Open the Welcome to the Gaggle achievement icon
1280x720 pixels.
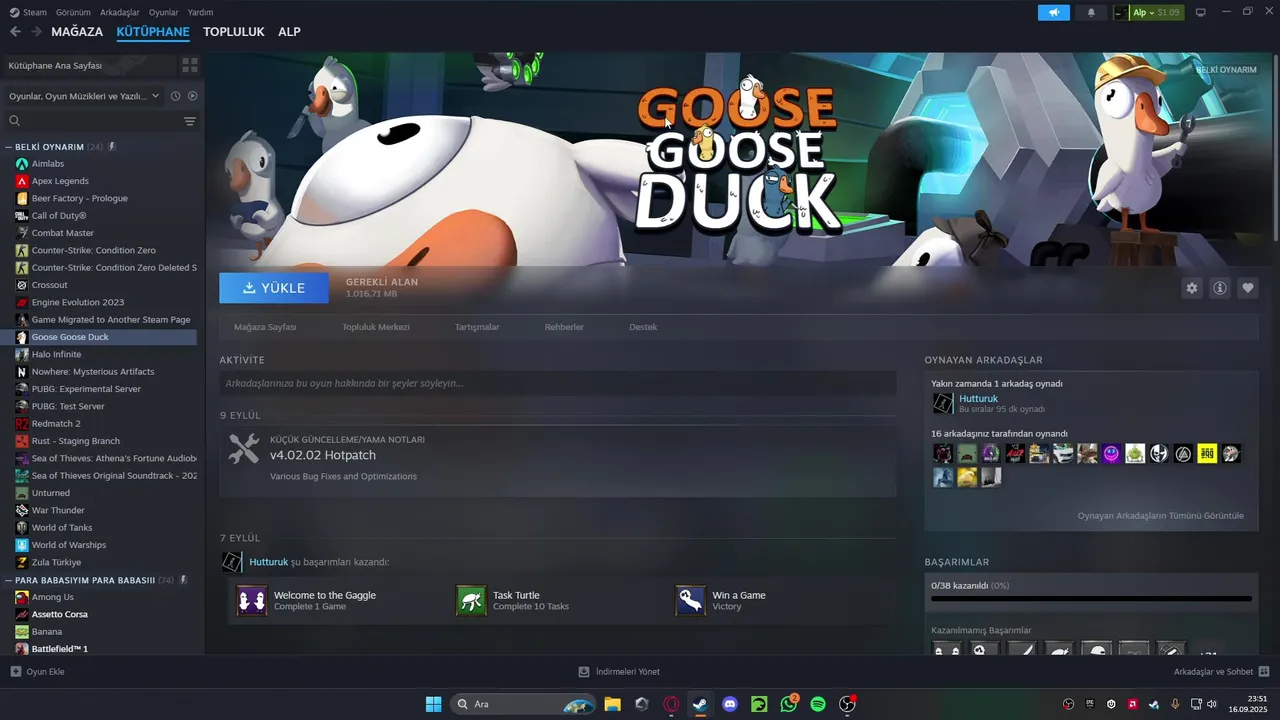click(251, 600)
